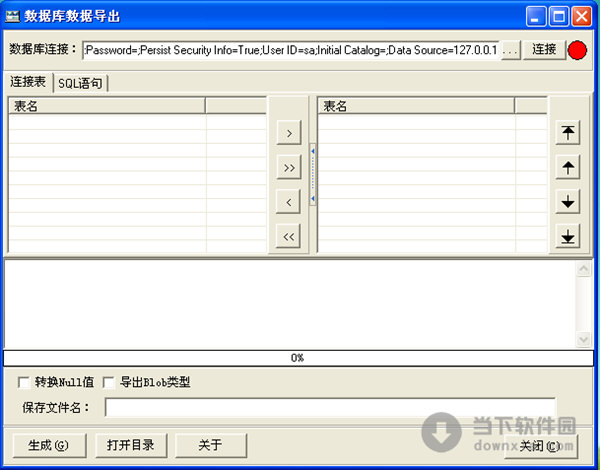Click the log area scroll down arrow

pyautogui.click(x=584, y=339)
